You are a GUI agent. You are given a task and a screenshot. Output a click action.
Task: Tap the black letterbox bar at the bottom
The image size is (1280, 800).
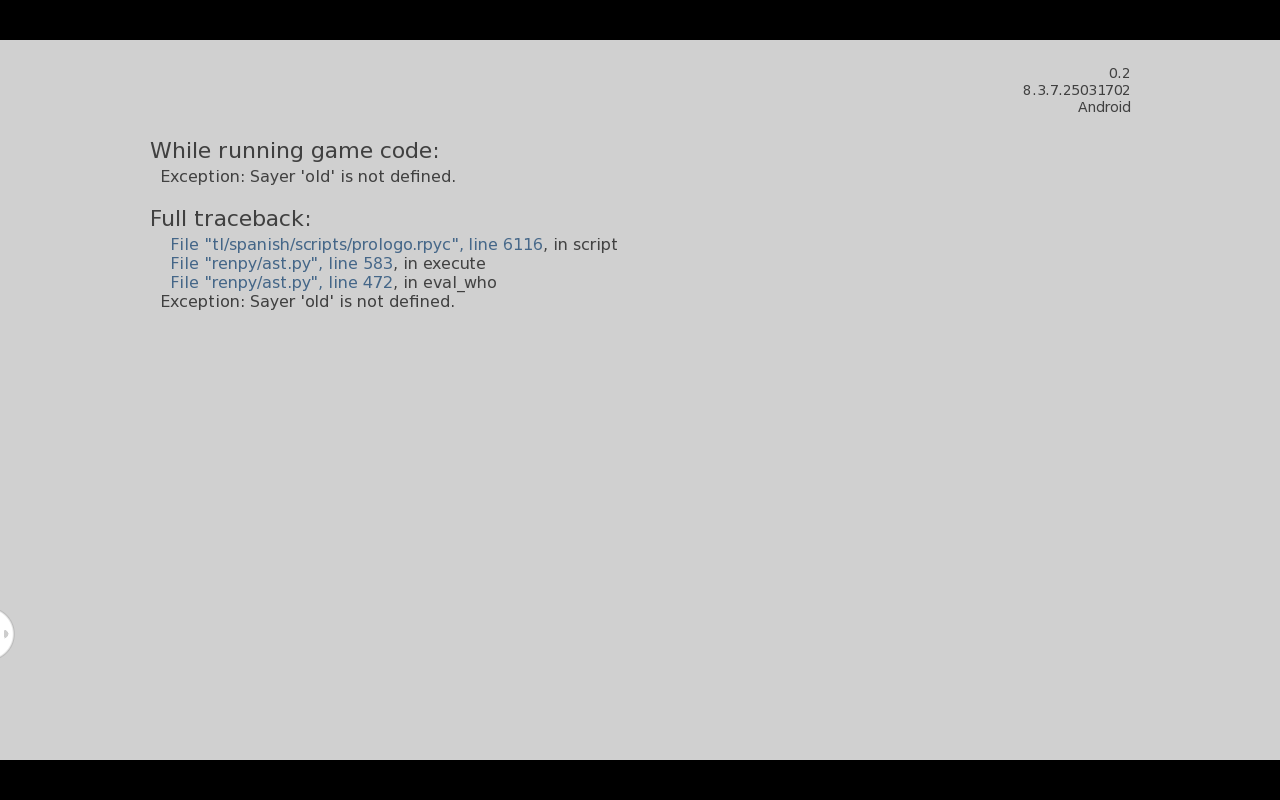click(640, 780)
